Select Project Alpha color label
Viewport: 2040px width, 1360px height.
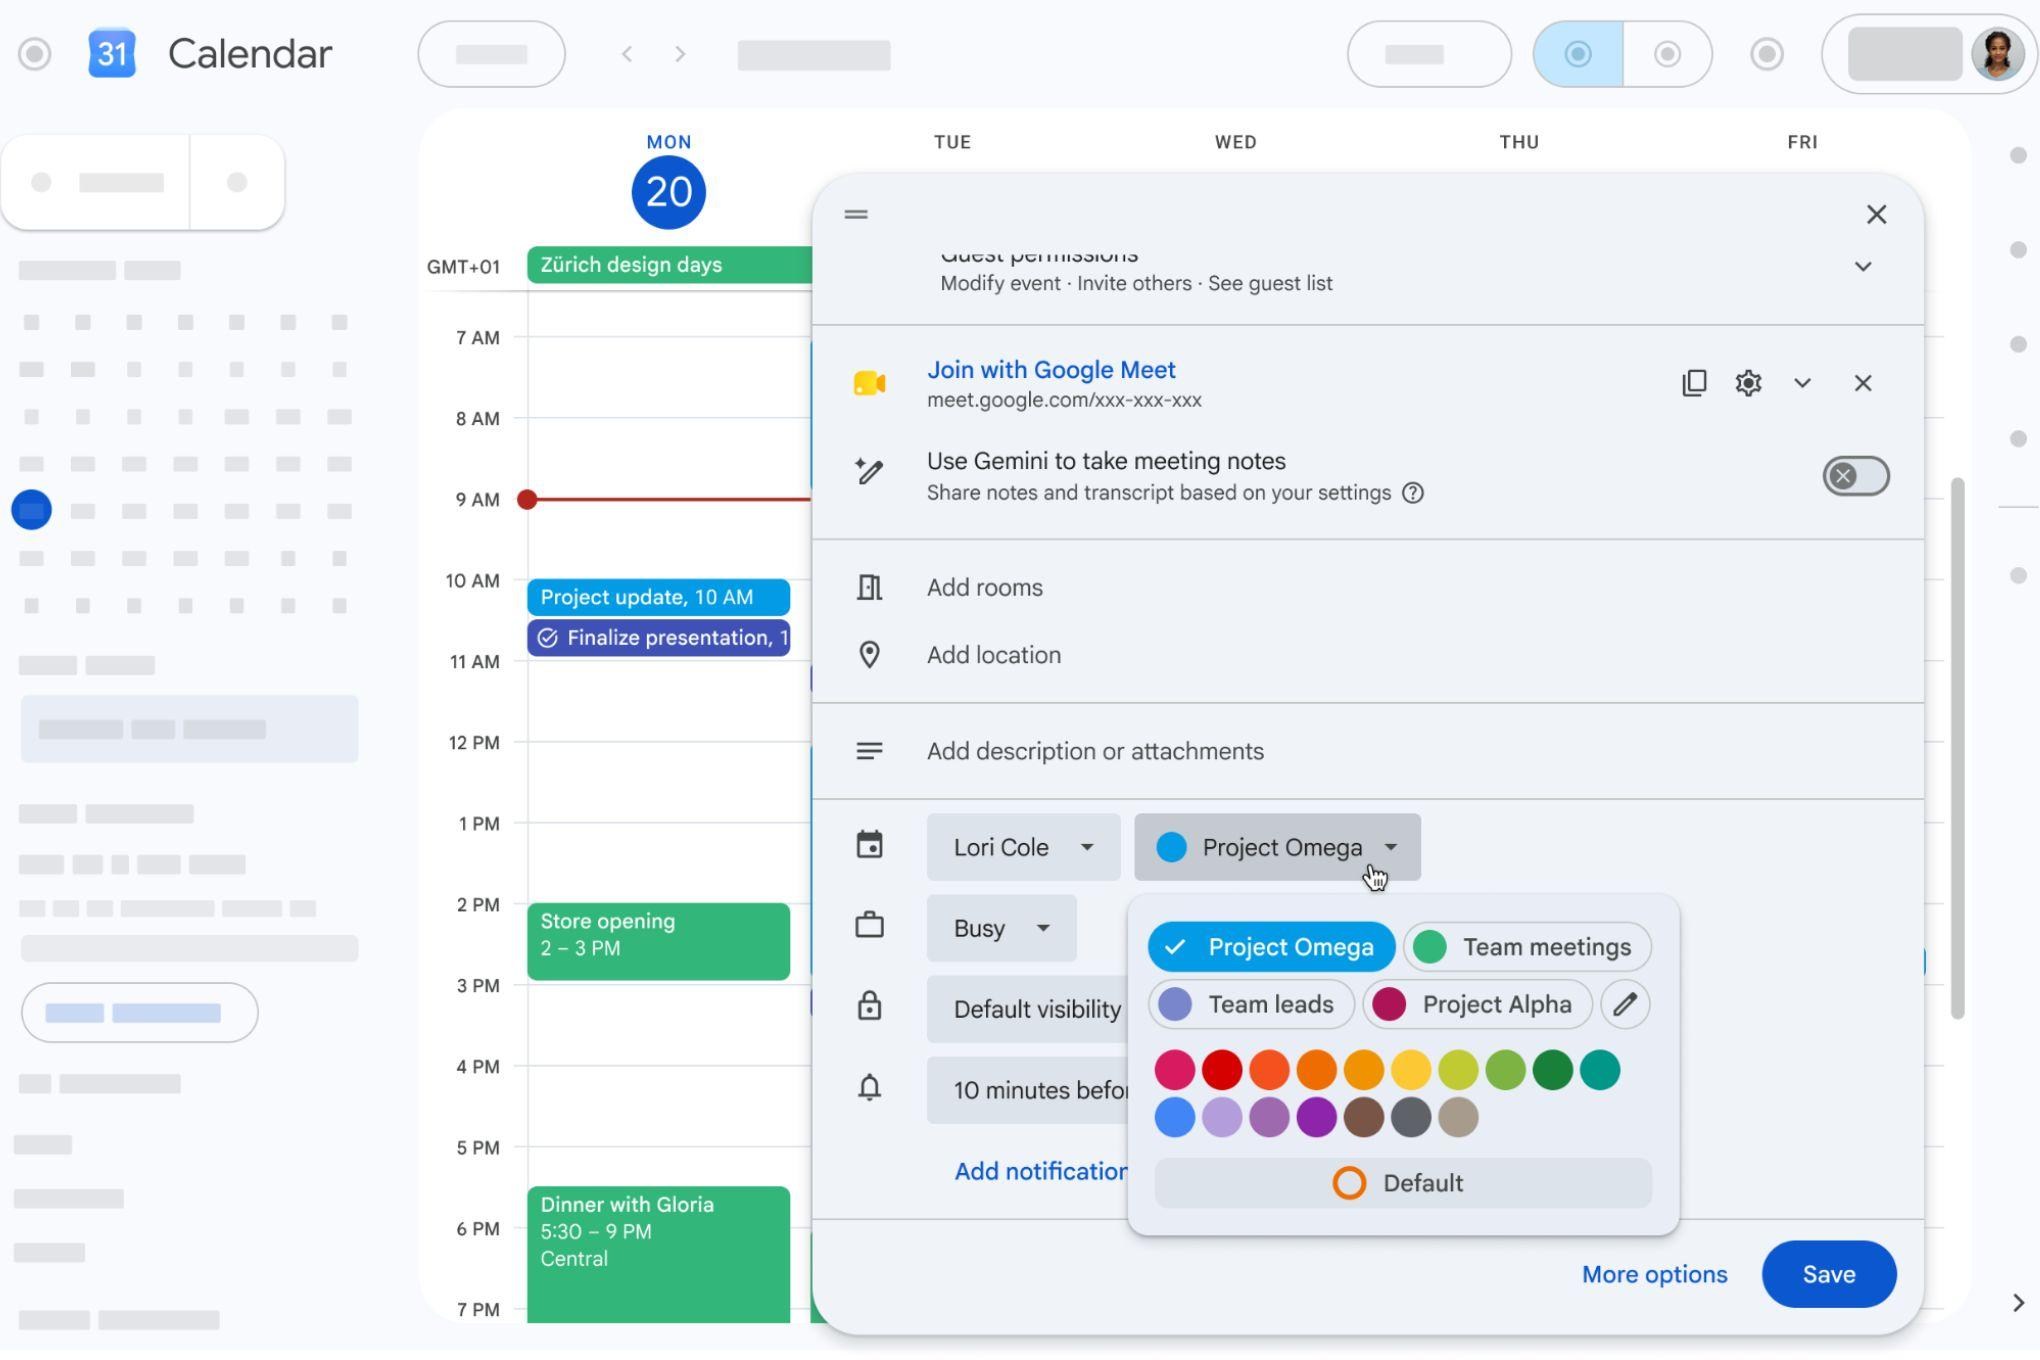pos(1477,1004)
